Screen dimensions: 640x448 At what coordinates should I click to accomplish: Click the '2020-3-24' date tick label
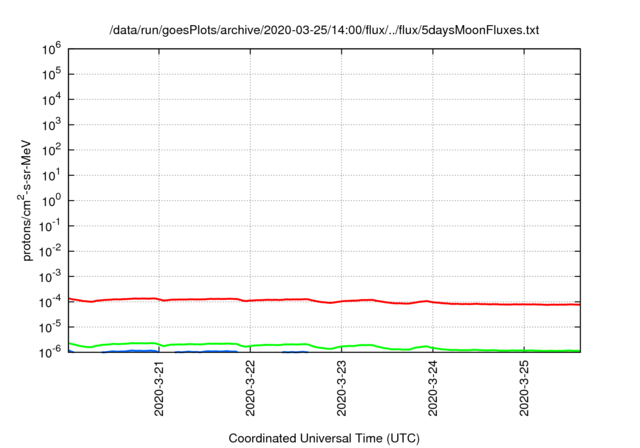tap(433, 388)
